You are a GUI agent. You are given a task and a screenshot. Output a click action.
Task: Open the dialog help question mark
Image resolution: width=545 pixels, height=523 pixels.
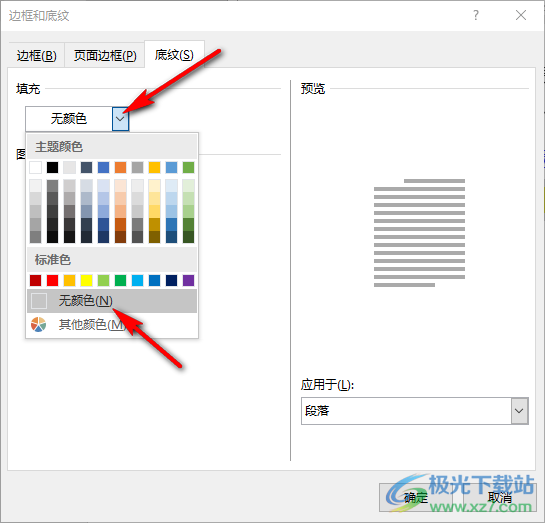pos(476,15)
